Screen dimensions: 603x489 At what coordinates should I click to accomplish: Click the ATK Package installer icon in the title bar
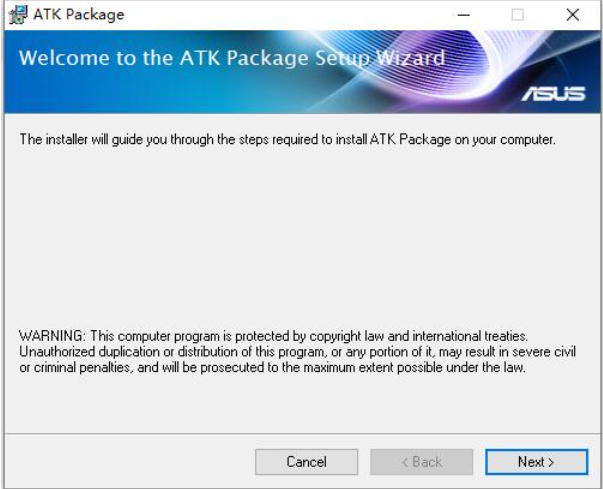(x=17, y=15)
